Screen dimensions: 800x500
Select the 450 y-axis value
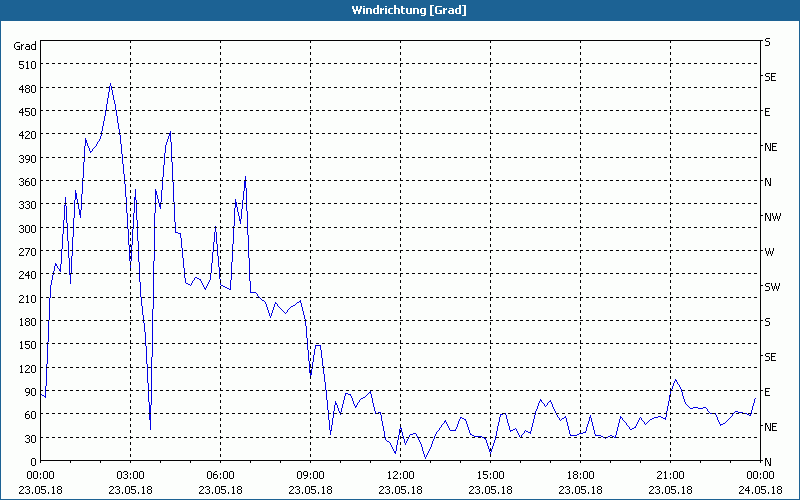(27, 112)
